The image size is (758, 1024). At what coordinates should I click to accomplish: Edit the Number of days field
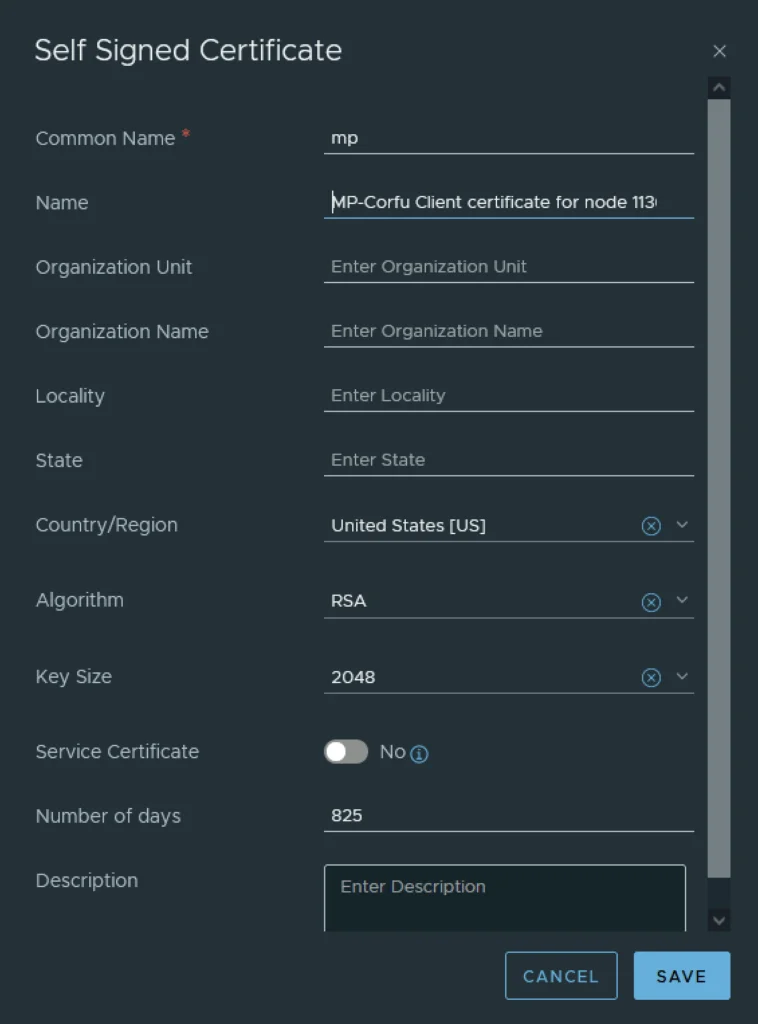point(509,816)
